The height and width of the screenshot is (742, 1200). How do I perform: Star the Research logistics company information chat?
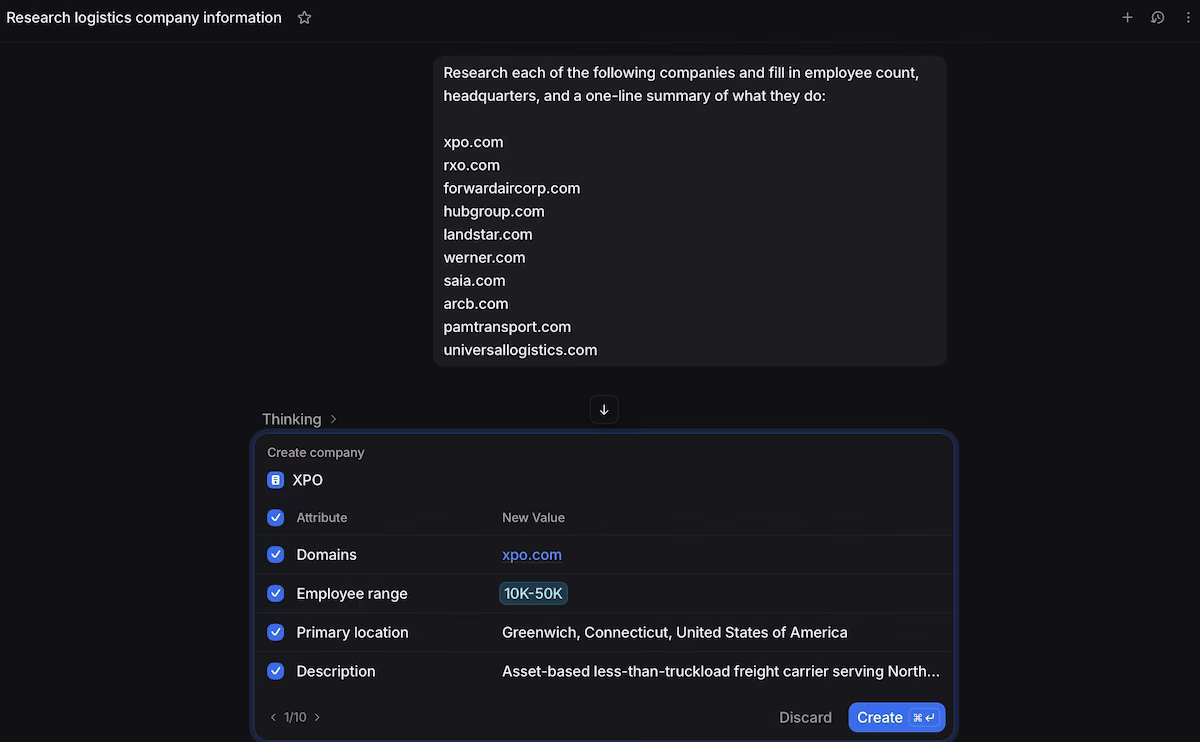coord(305,17)
